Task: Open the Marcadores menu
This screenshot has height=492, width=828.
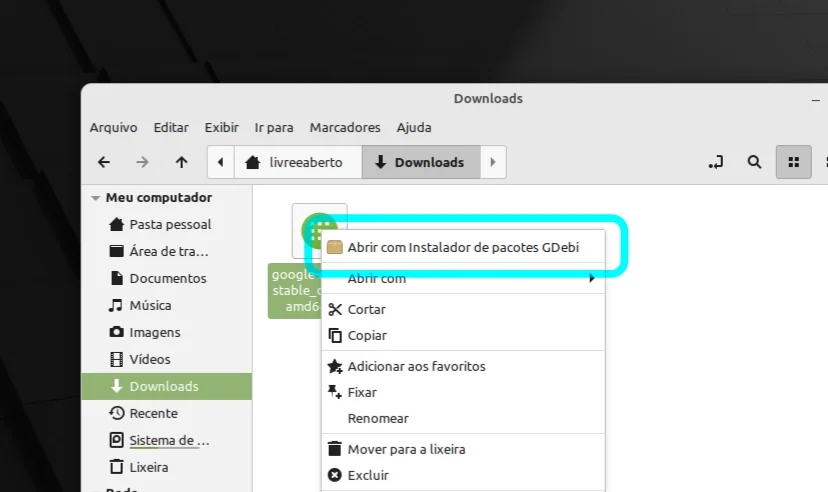Action: pos(345,128)
